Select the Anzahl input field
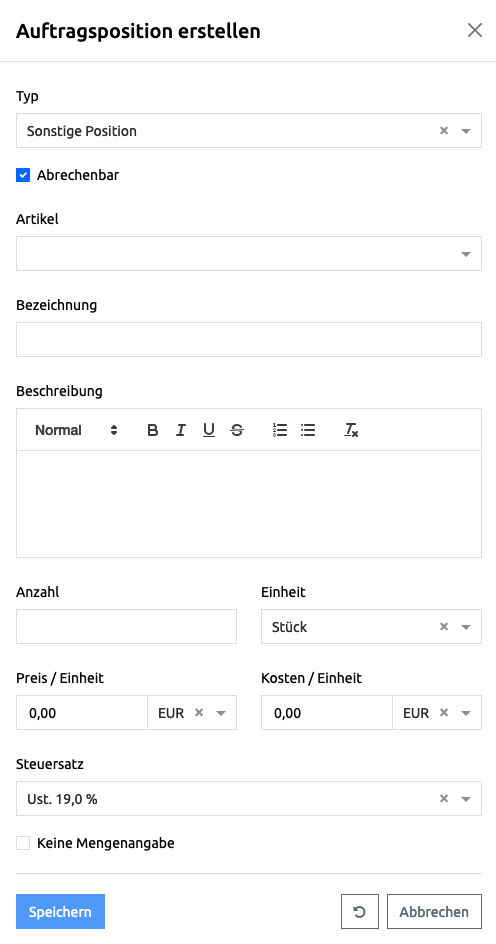Screen dimensions: 496x944 click(x=126, y=627)
